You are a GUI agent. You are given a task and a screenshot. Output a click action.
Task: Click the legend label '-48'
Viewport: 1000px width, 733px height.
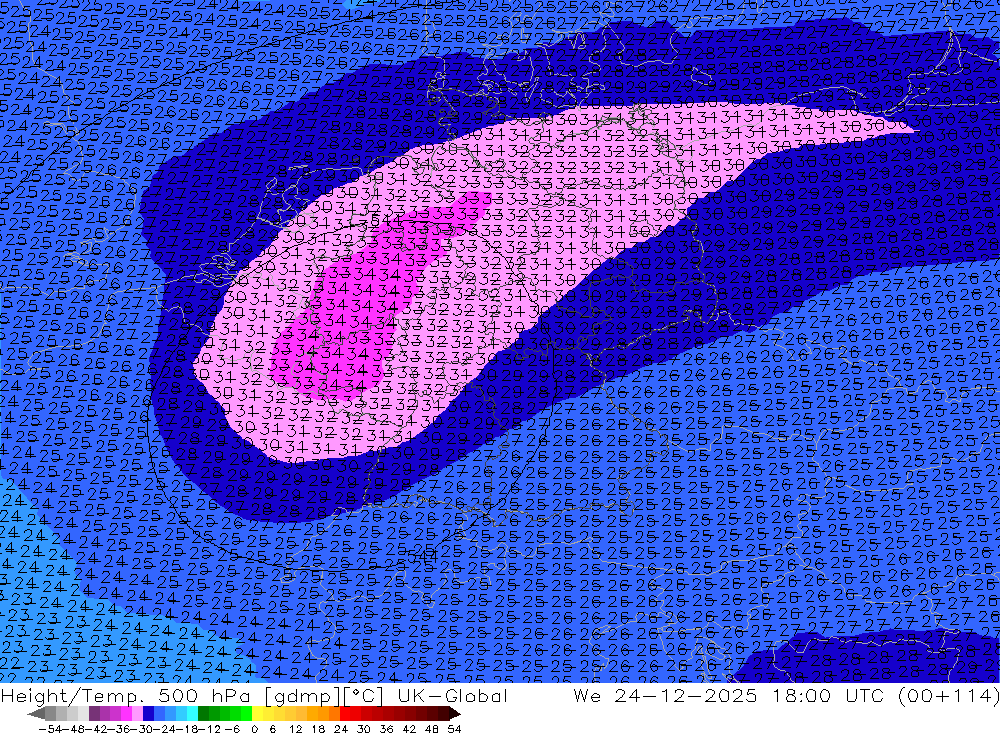click(x=74, y=729)
